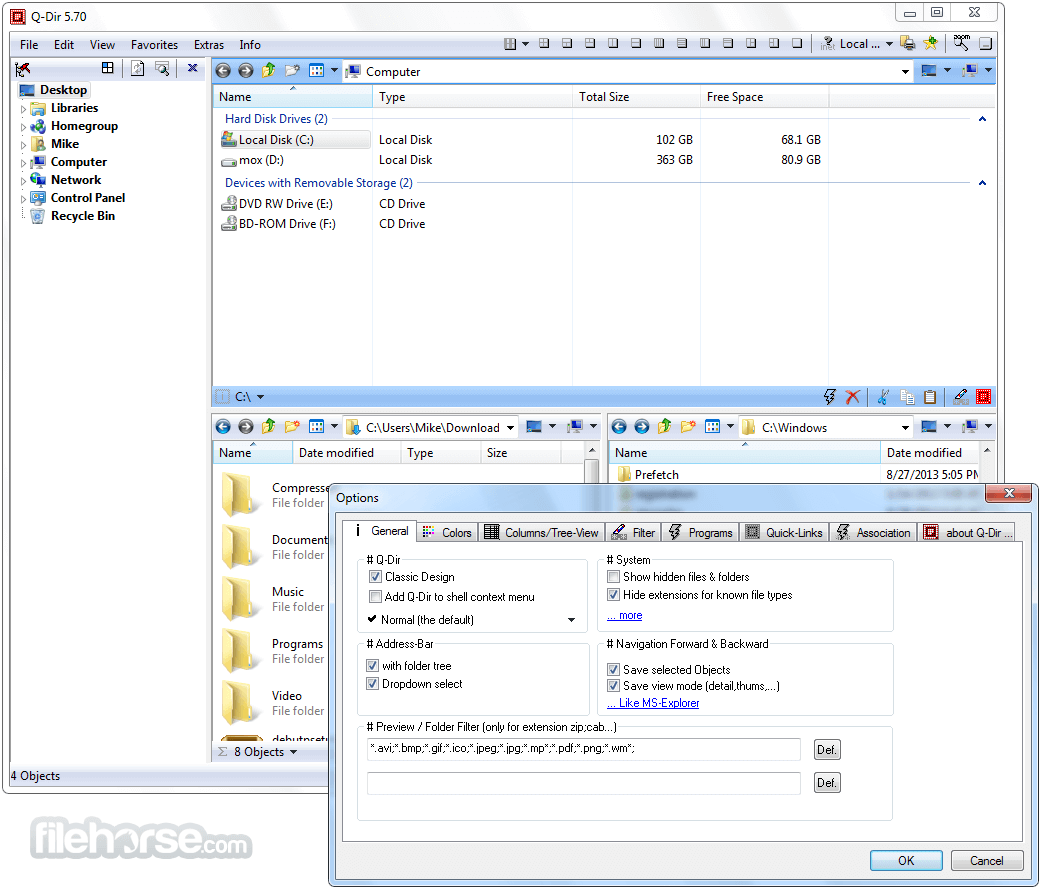
Task: Click OK in the Options dialog
Action: tap(906, 860)
